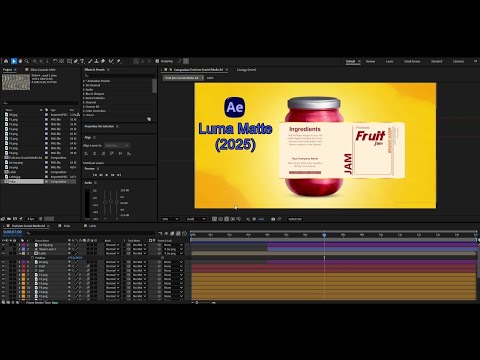The width and height of the screenshot is (480, 360).
Task: Open the viewer resolution dropdown
Action: click(x=196, y=219)
